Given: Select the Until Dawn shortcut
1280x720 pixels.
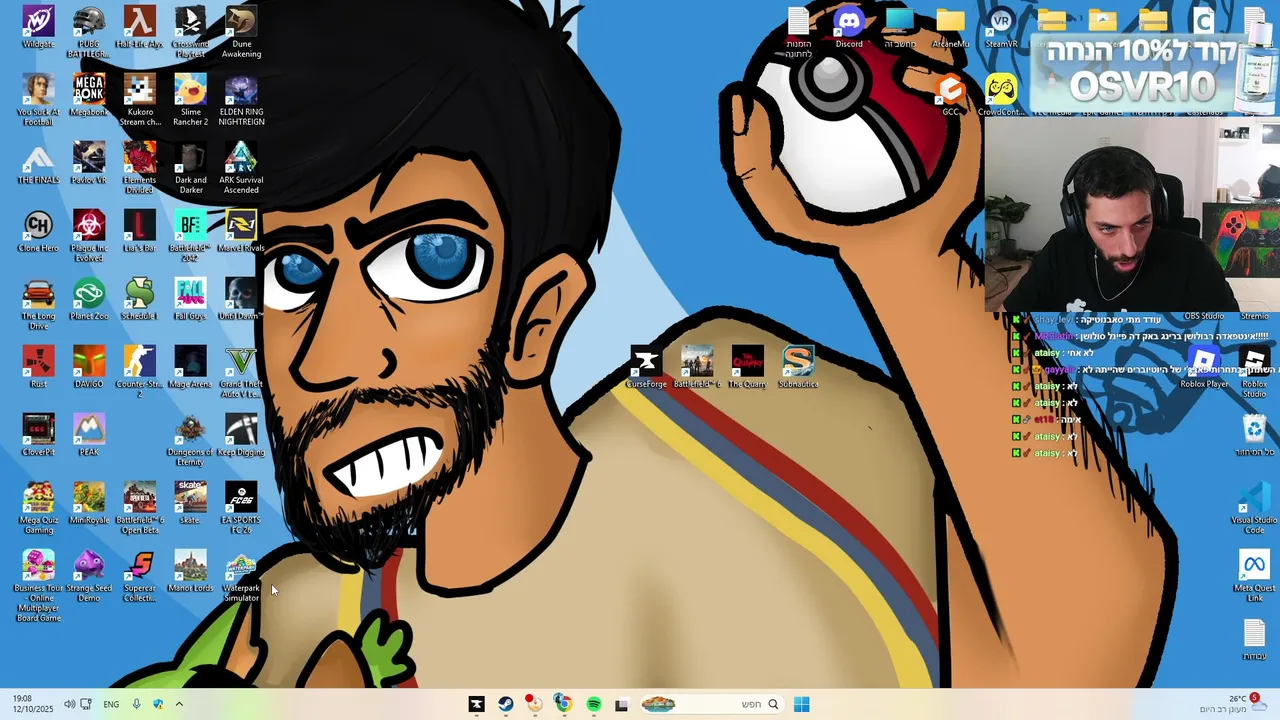Looking at the screenshot, I should [241, 299].
